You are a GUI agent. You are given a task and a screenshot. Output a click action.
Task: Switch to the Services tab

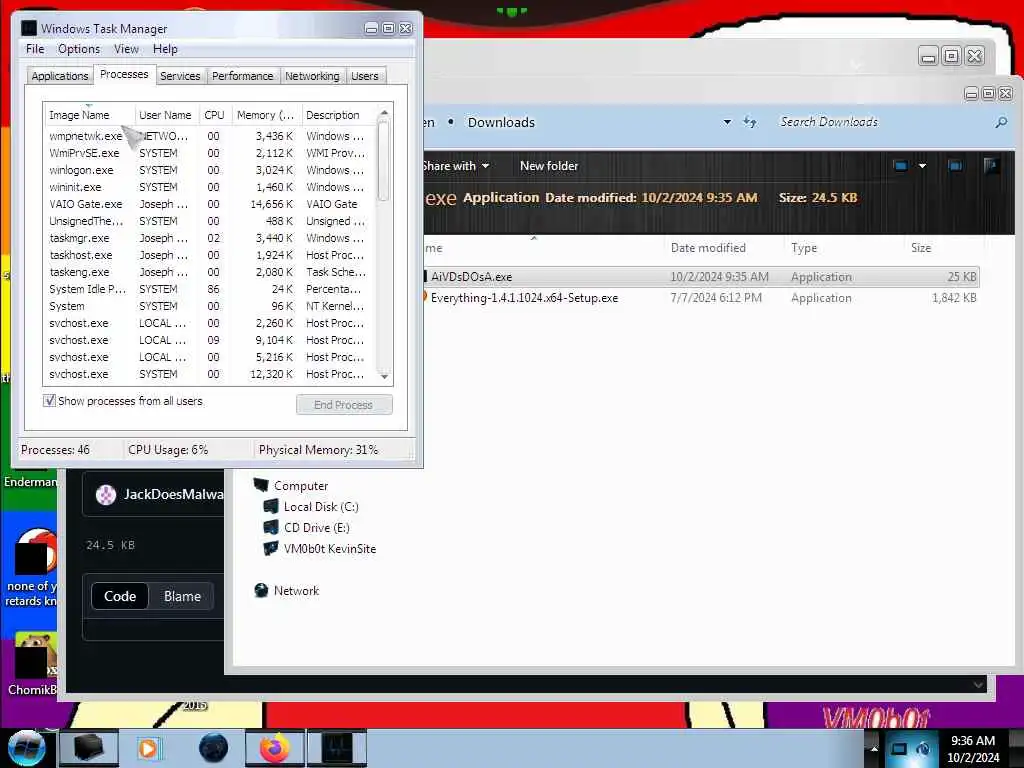[180, 76]
